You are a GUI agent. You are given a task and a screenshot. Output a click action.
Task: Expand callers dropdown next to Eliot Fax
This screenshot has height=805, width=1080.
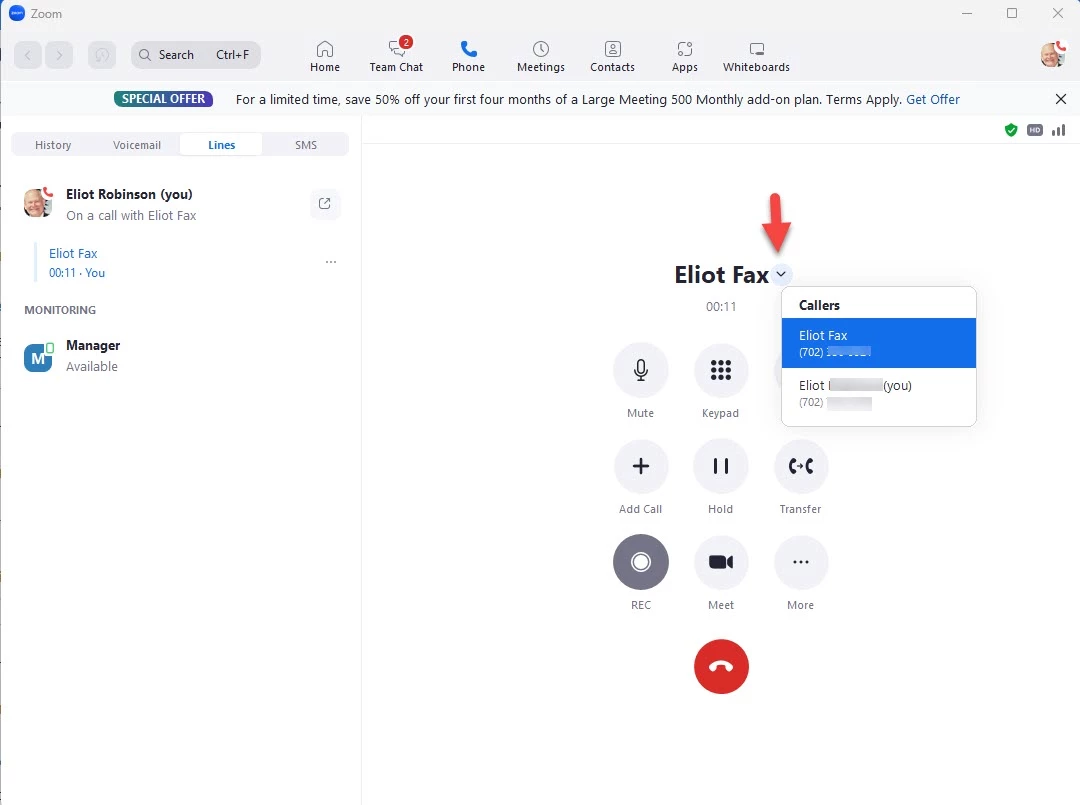click(781, 274)
